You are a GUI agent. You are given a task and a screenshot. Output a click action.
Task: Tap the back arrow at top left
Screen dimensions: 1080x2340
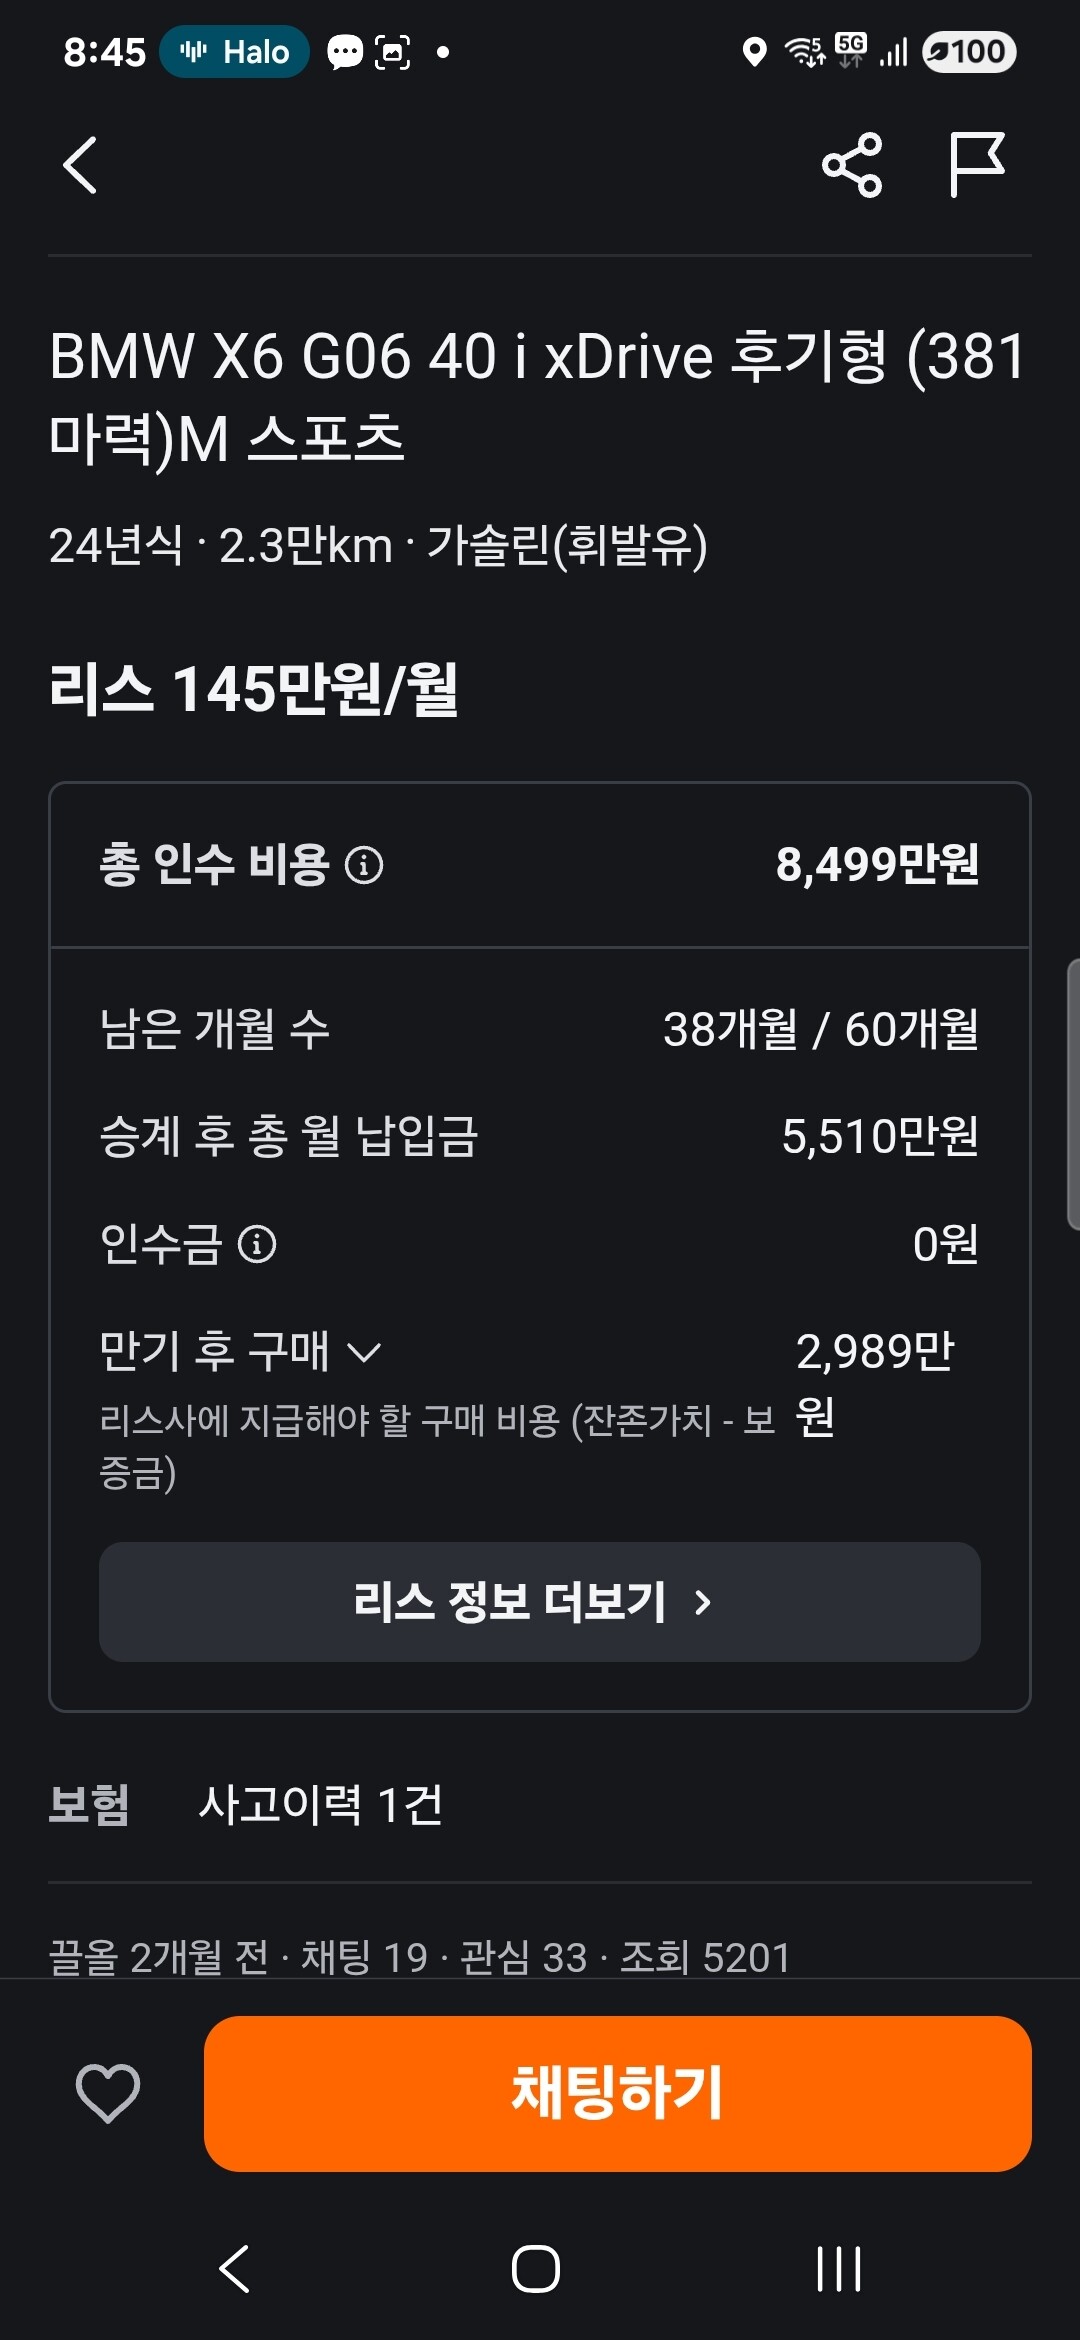[80, 165]
